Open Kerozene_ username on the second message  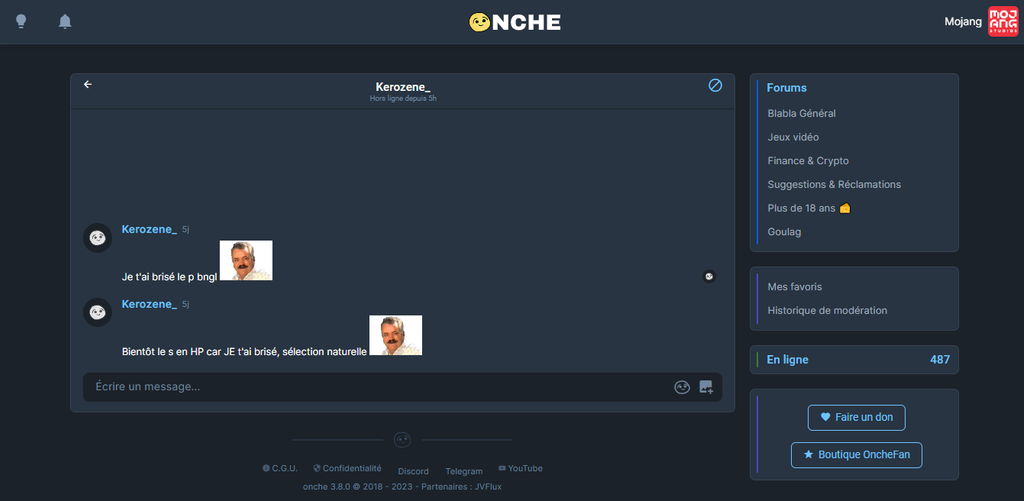click(150, 304)
